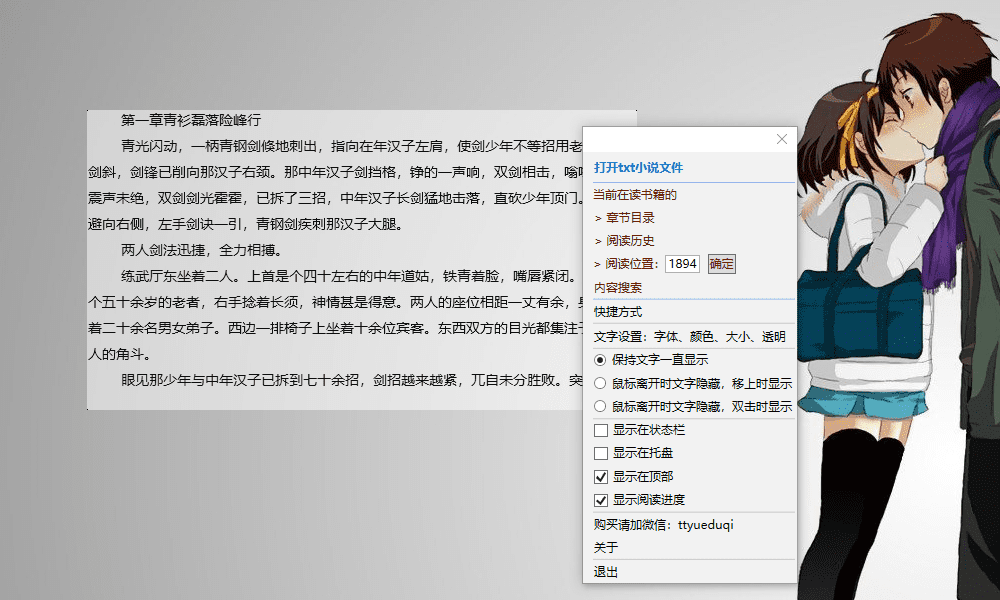The height and width of the screenshot is (600, 1000).
Task: Click the reading position input showing 1894
Action: point(684,264)
